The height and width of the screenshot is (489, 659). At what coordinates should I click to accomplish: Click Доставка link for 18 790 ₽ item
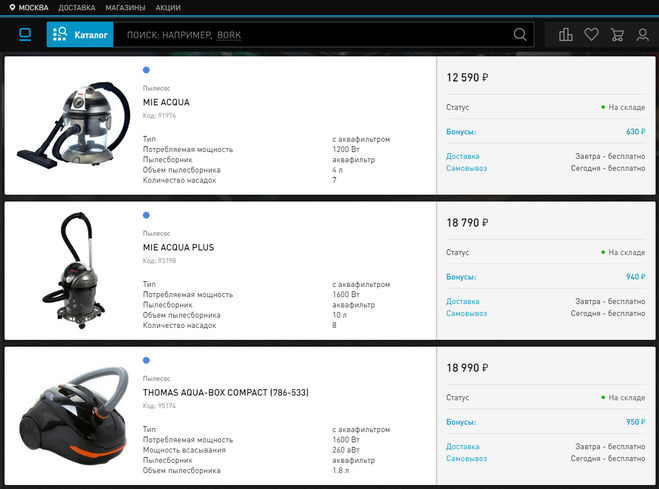[x=462, y=301]
